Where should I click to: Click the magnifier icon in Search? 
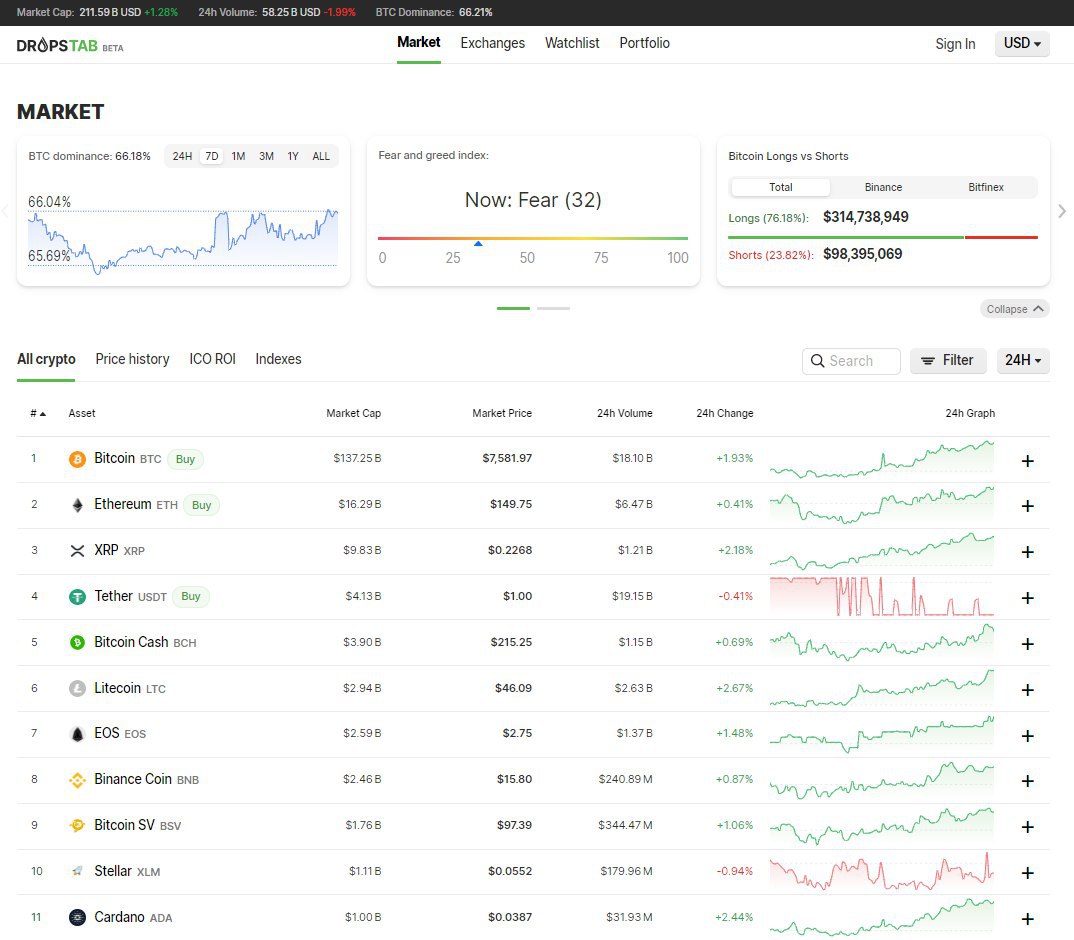pyautogui.click(x=817, y=361)
